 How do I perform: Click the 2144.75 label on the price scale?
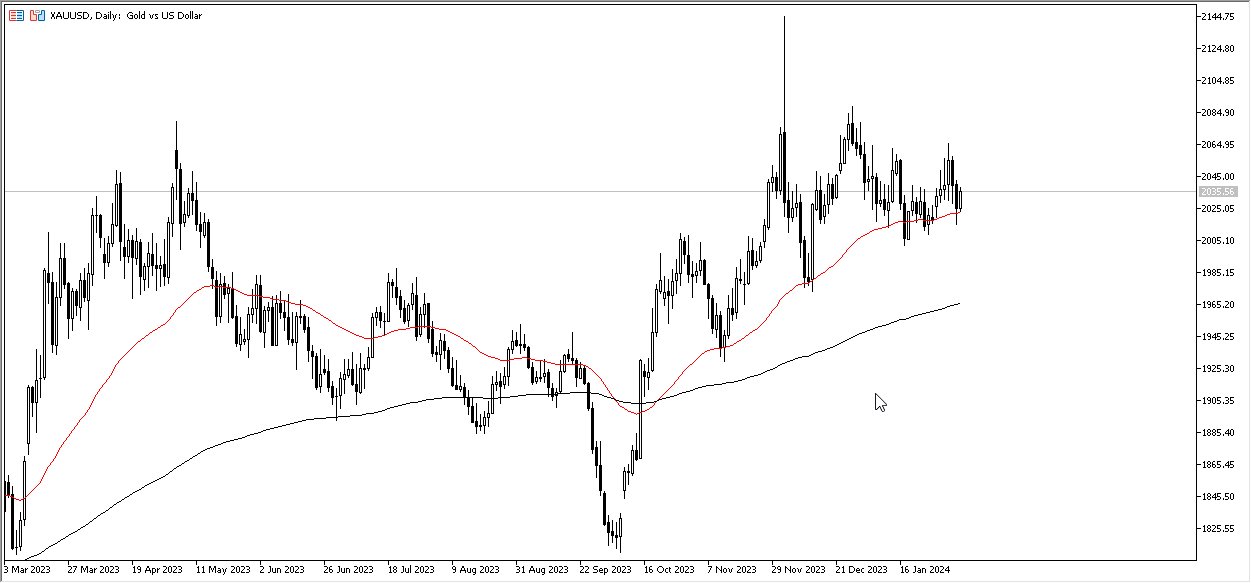click(x=1218, y=15)
